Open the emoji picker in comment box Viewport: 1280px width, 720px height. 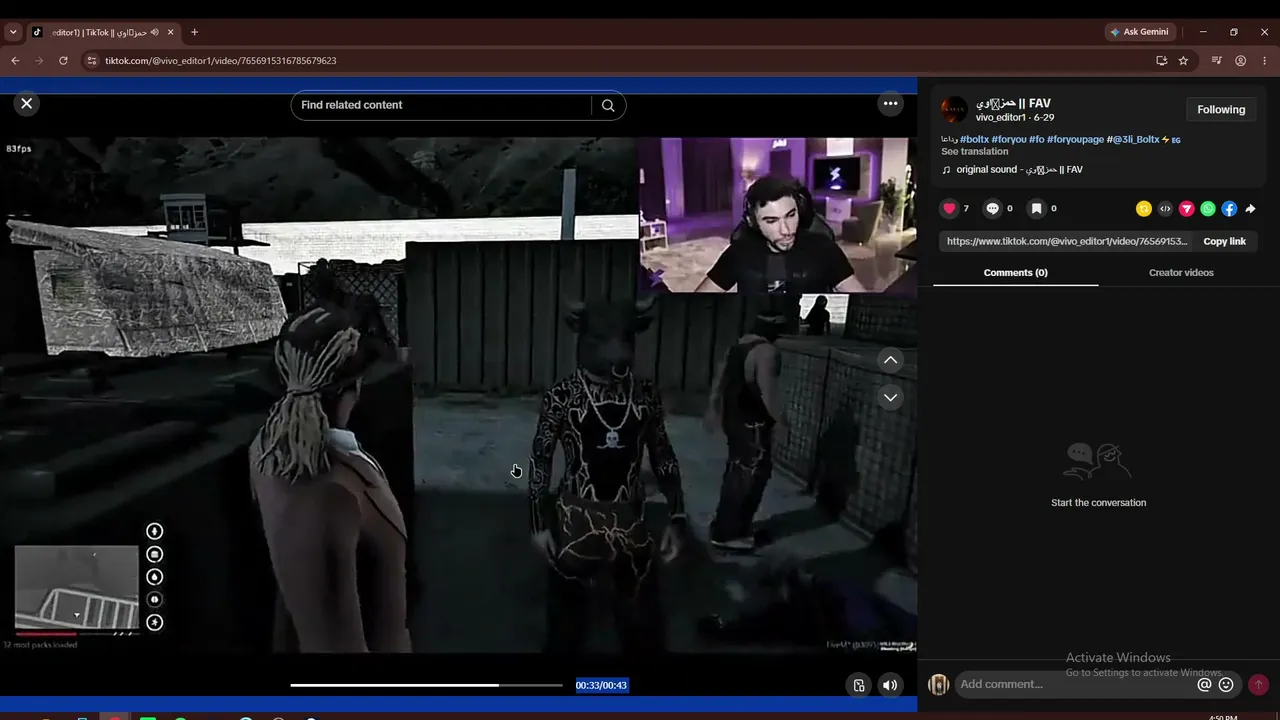point(1226,685)
